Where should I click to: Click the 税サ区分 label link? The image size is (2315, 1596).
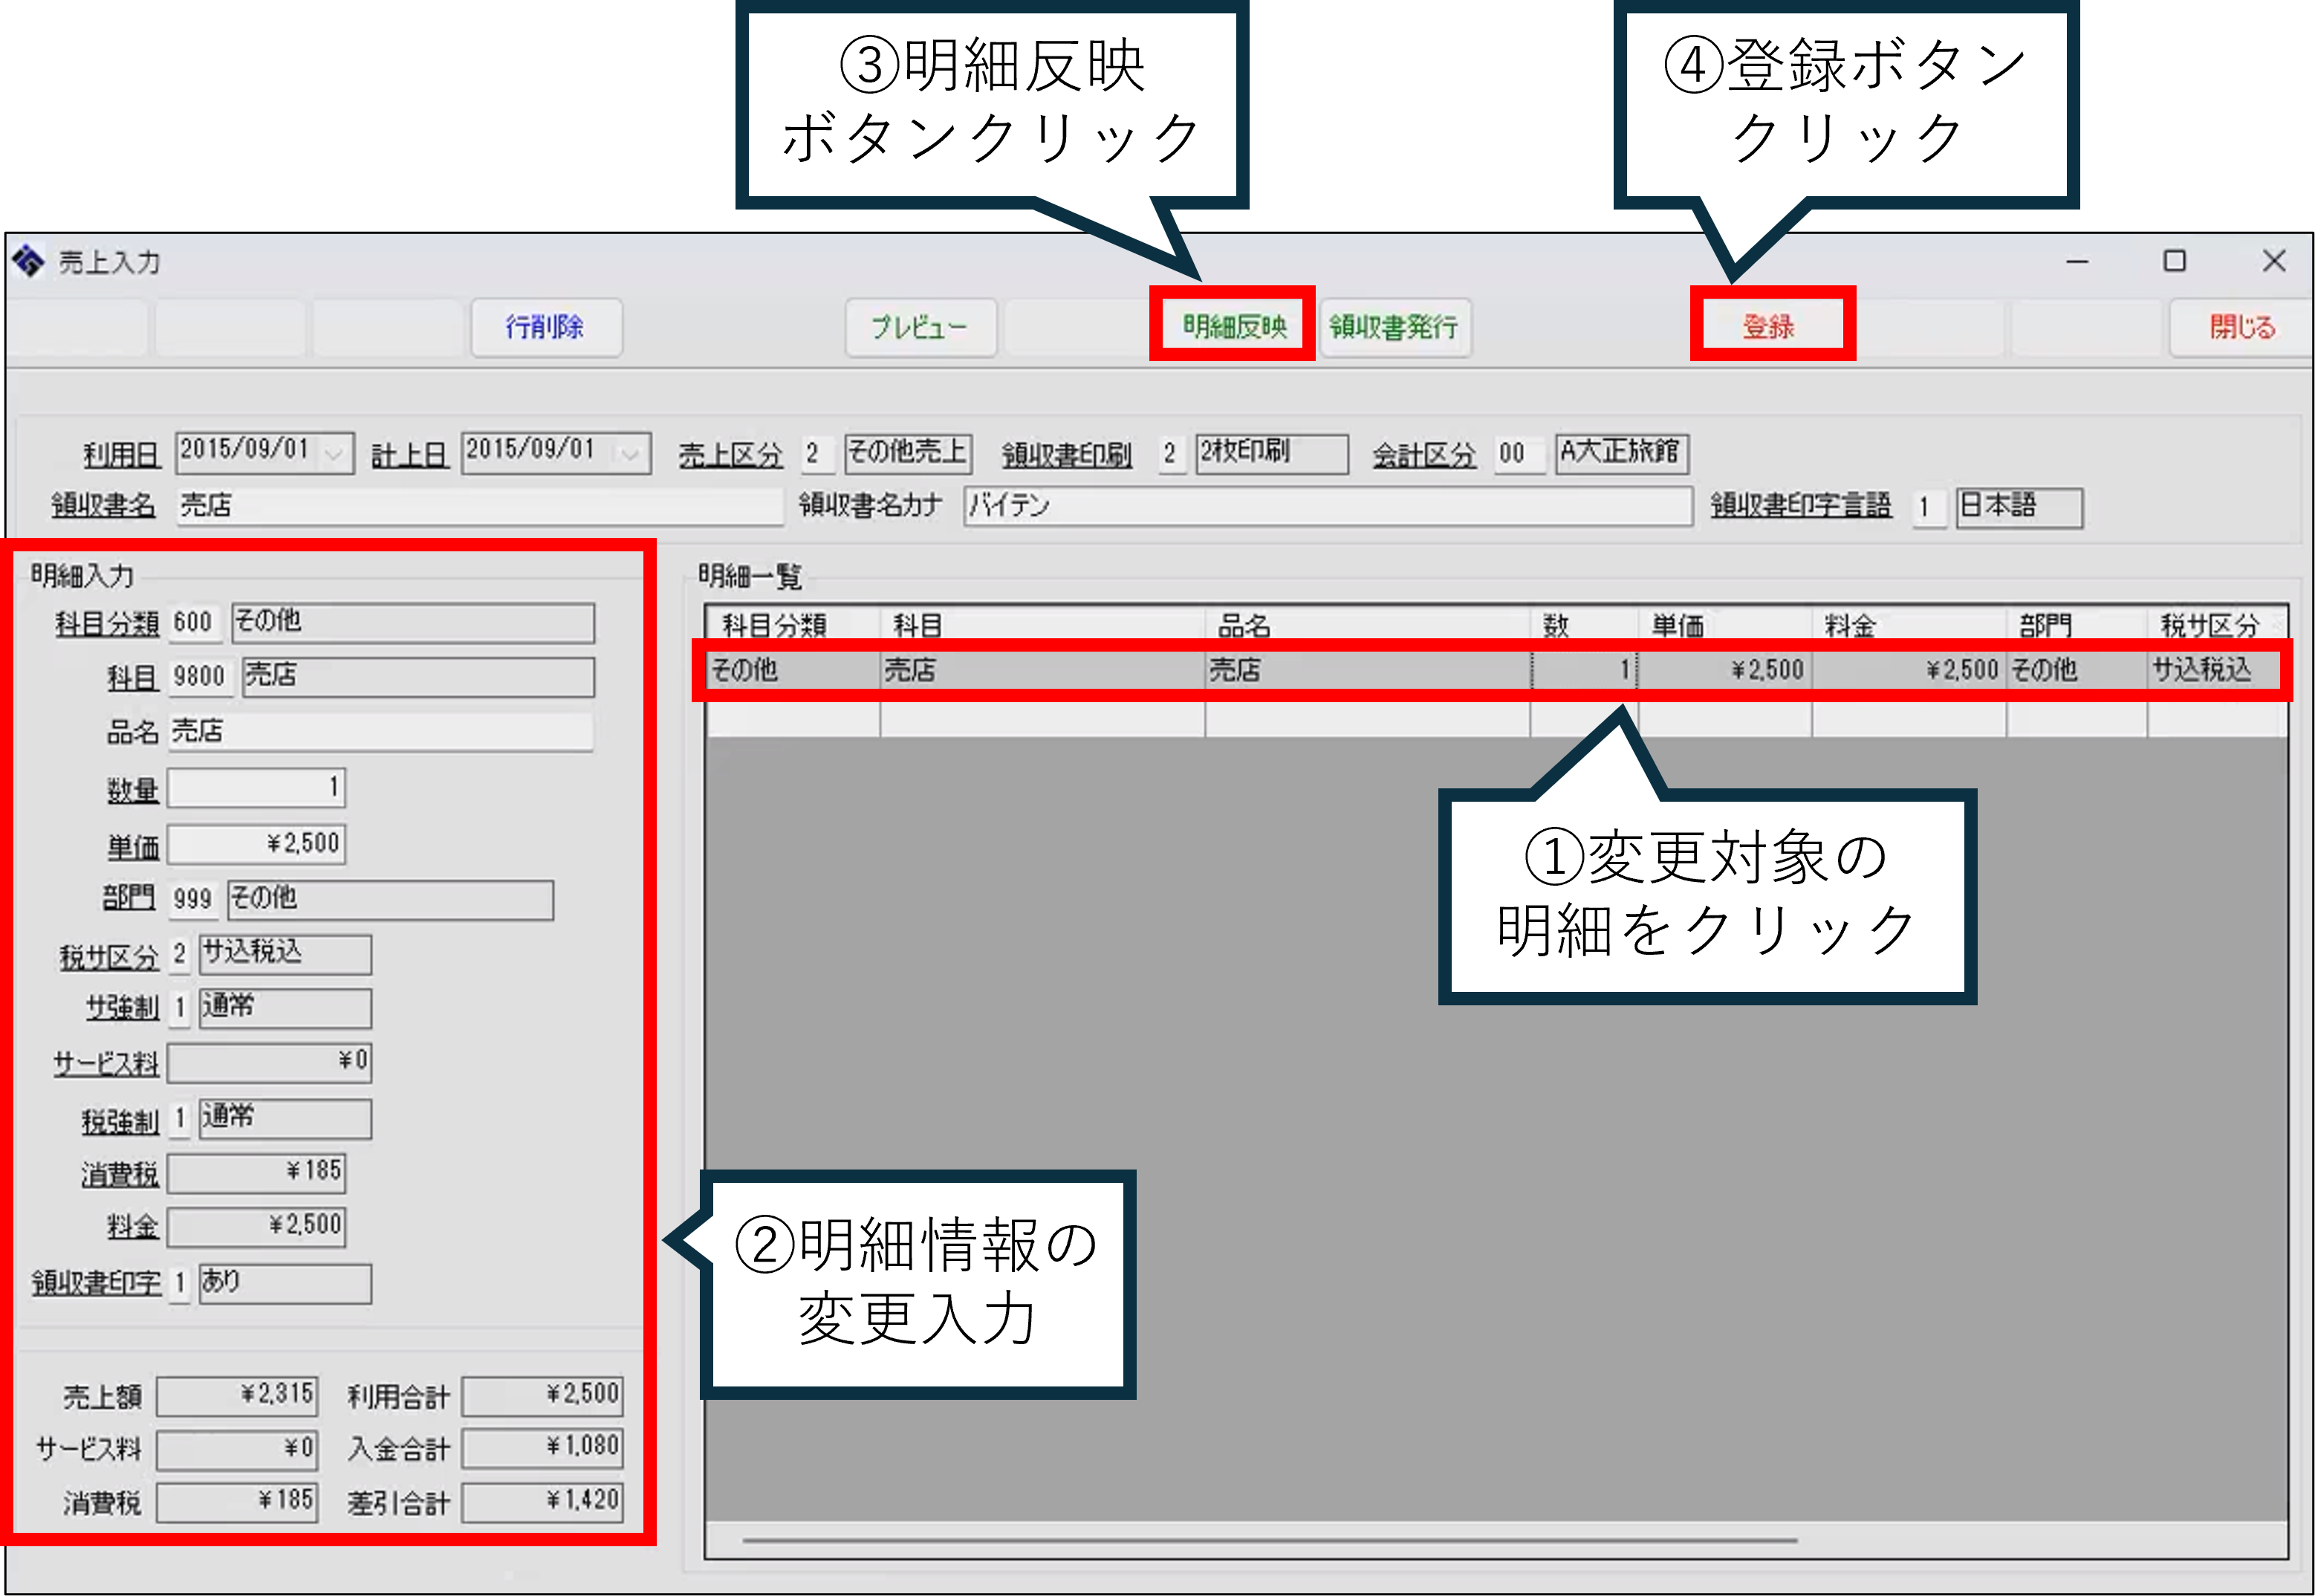[109, 957]
